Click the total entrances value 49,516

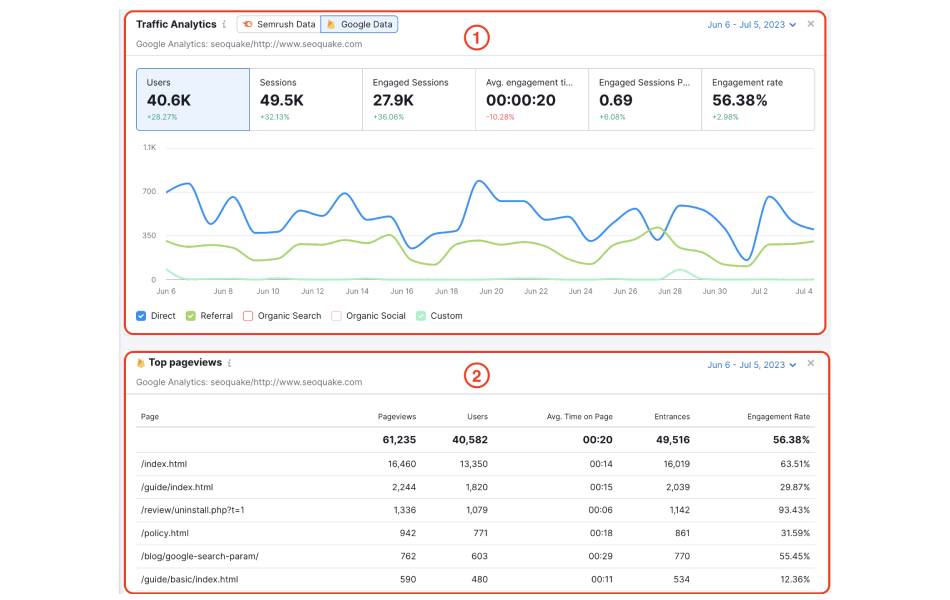point(673,440)
